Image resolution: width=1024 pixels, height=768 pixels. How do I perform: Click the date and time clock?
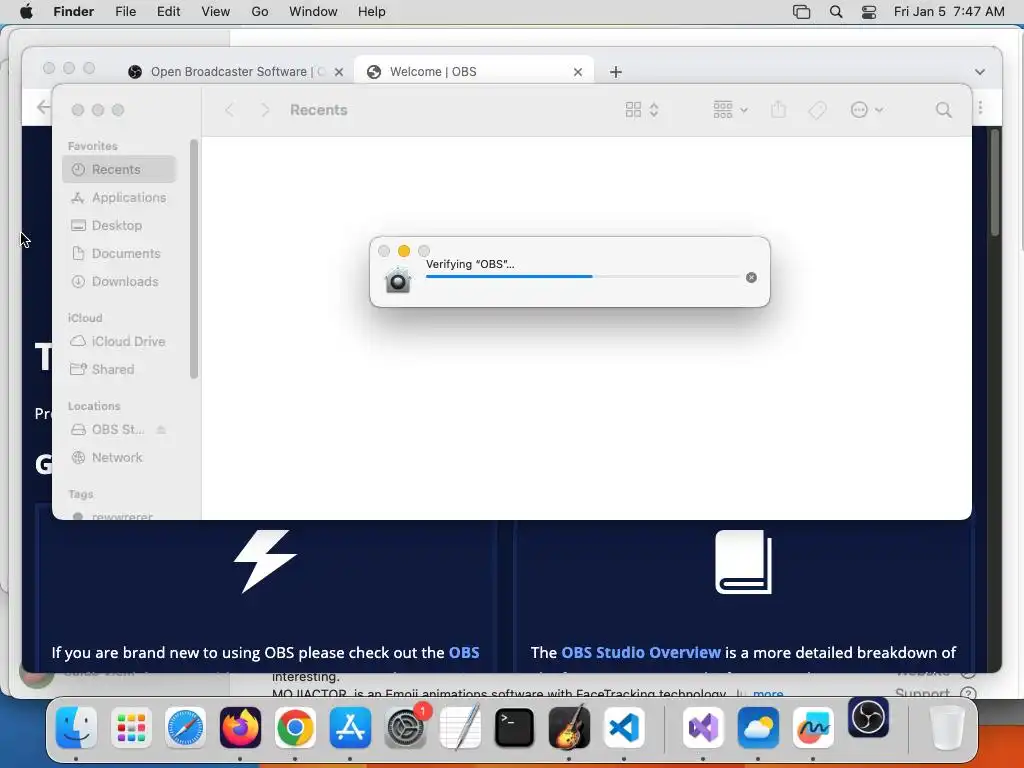point(949,12)
